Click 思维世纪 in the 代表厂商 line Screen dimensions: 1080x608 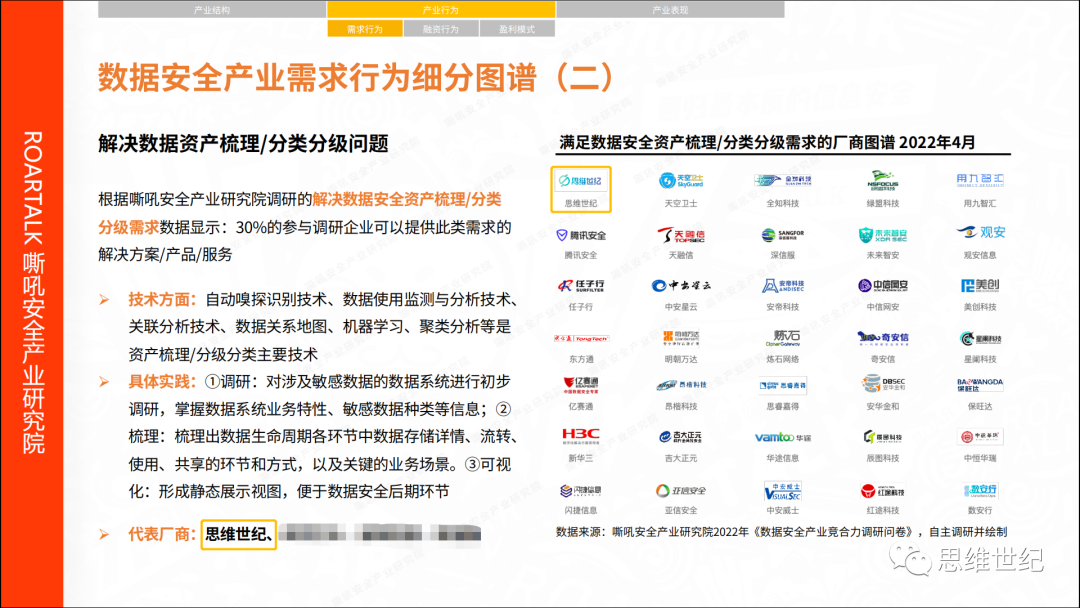pos(238,534)
